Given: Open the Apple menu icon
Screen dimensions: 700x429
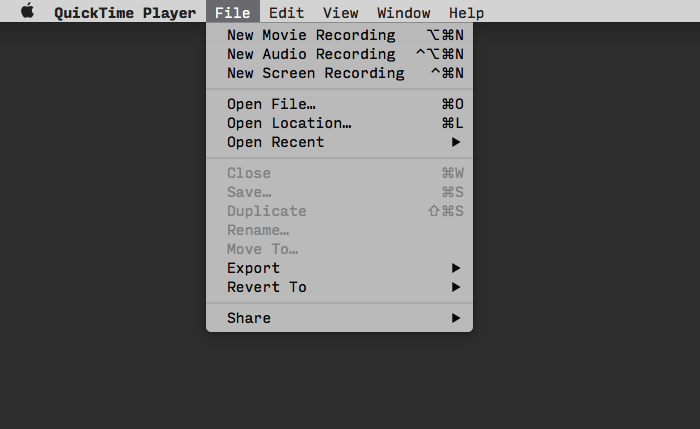Looking at the screenshot, I should click(27, 12).
